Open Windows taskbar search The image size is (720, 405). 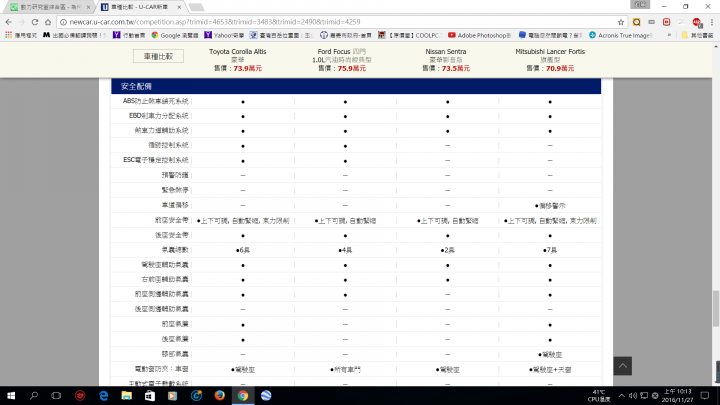pos(34,395)
